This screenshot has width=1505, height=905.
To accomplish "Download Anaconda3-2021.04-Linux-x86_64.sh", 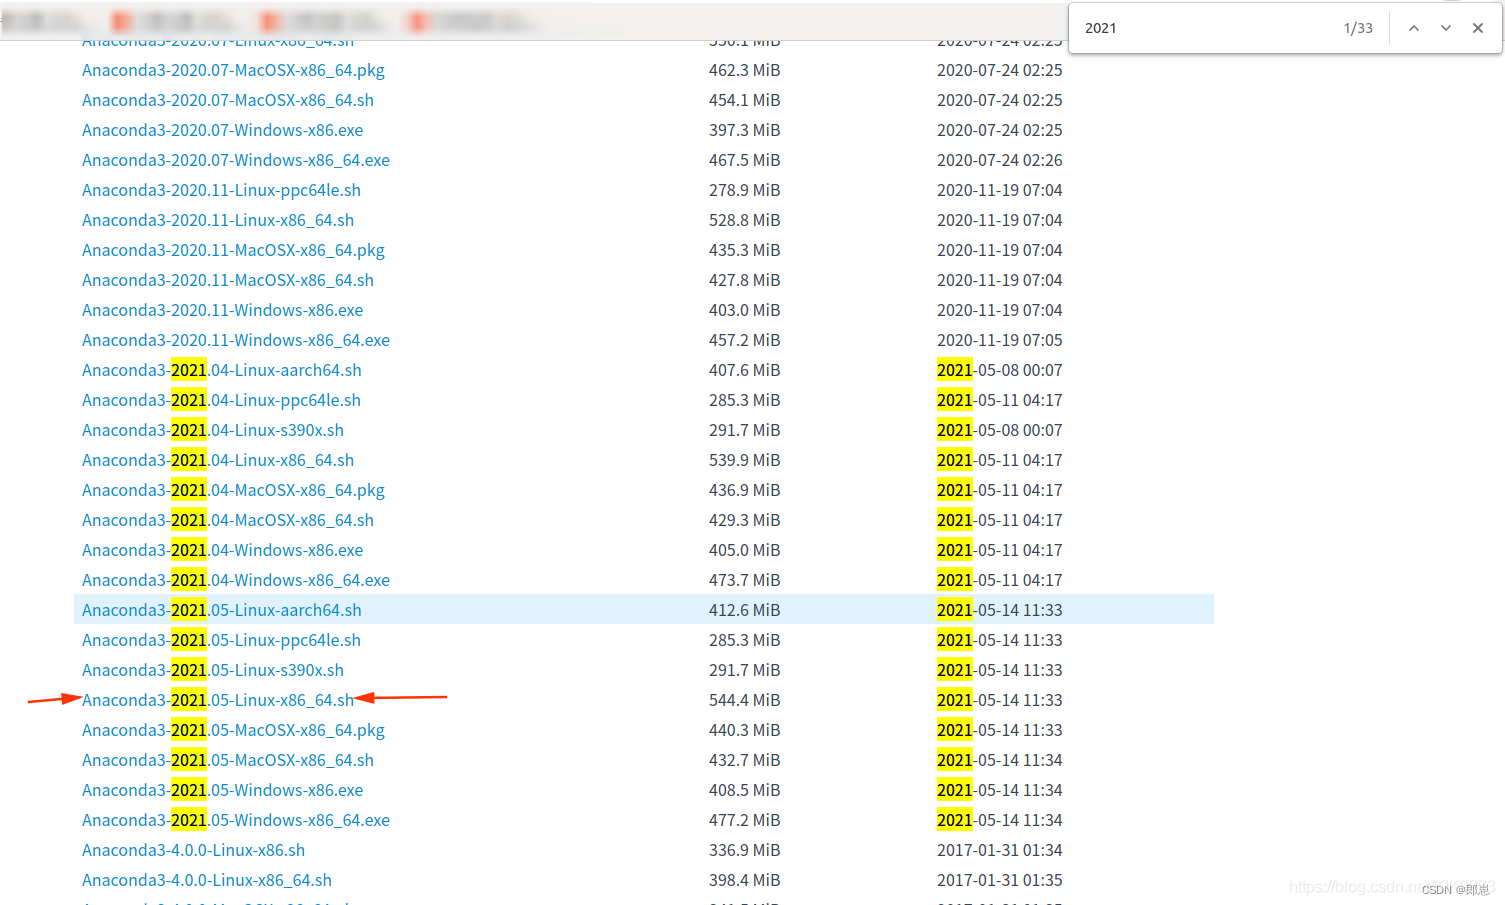I will [x=218, y=460].
